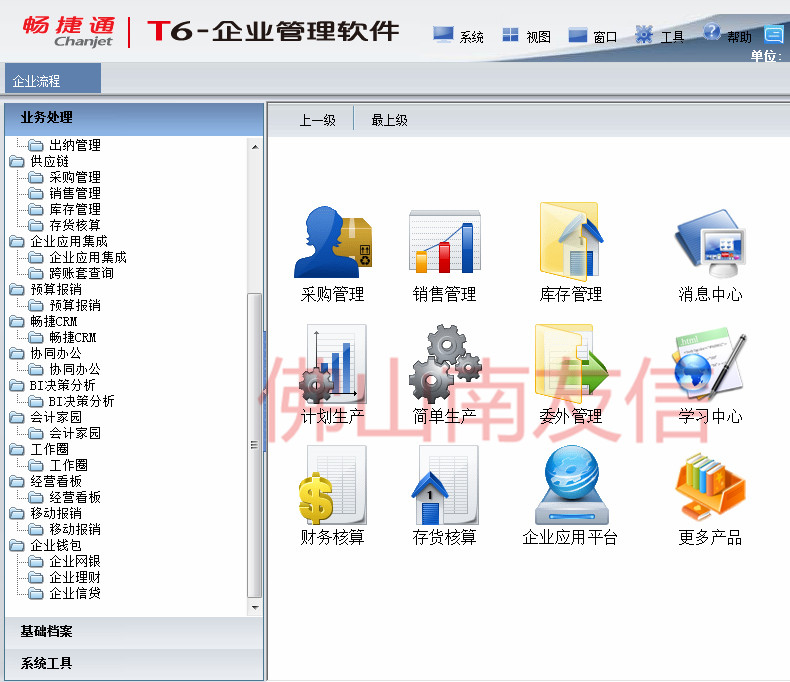Launch the 企业应用平台 globe icon
This screenshot has width=790, height=682.
[x=571, y=485]
